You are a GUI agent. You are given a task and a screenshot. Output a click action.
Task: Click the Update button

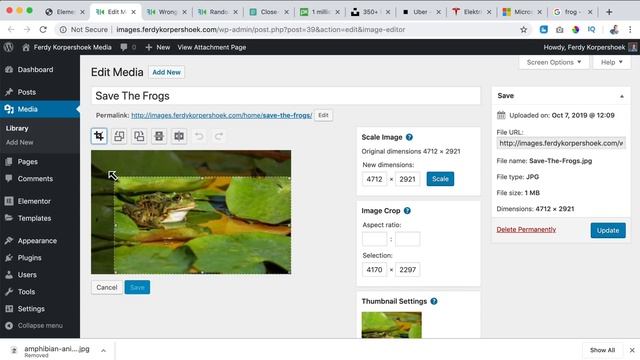(608, 230)
